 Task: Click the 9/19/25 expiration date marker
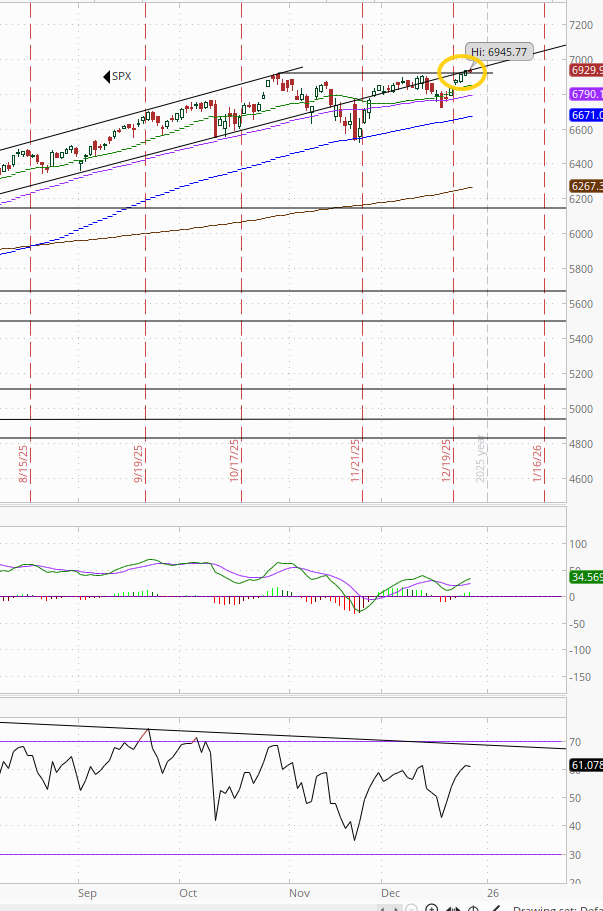click(138, 464)
